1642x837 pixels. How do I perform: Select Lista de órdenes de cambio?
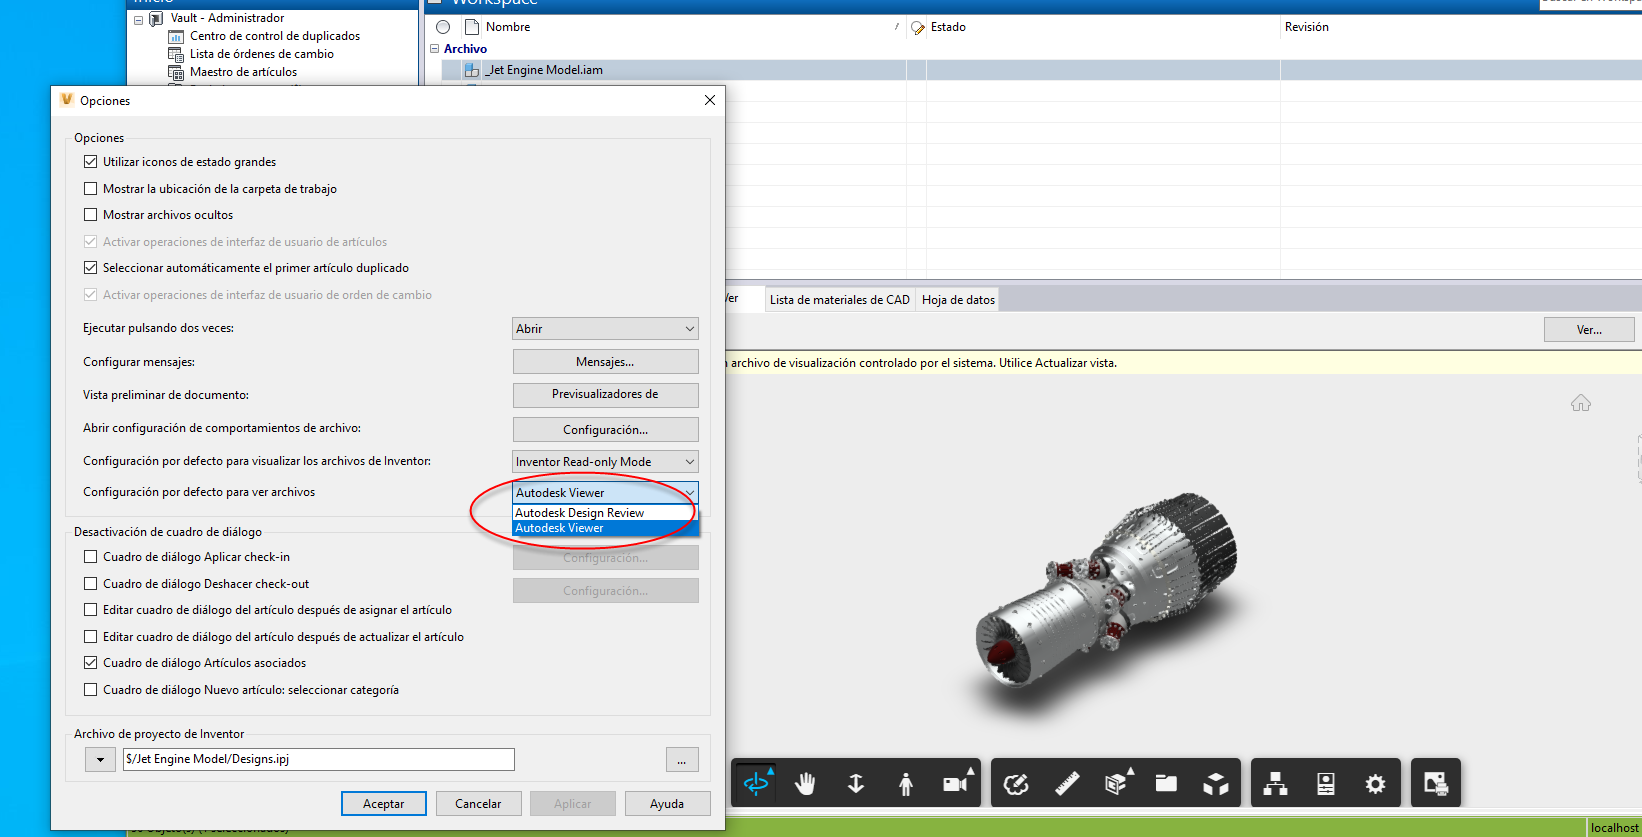click(x=262, y=54)
